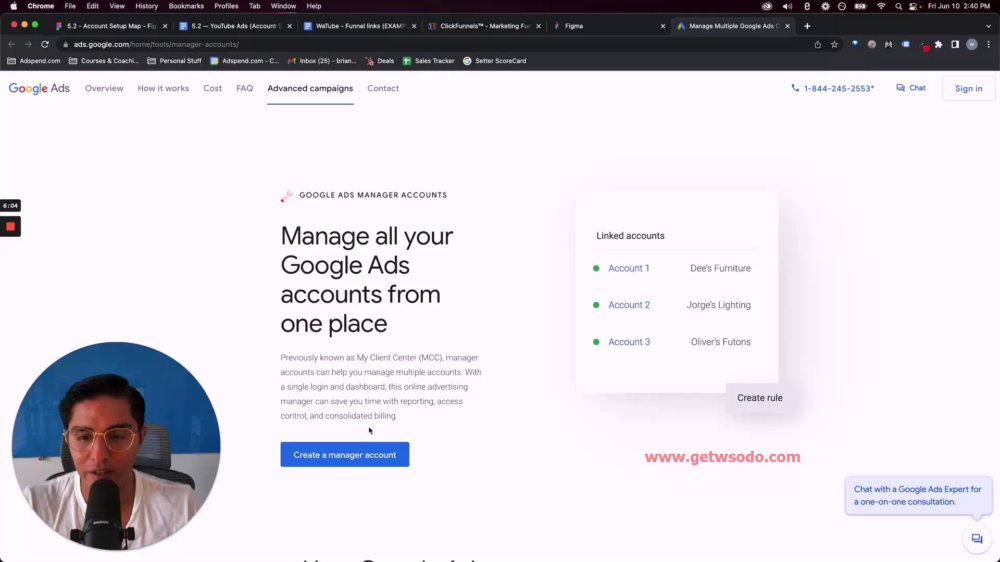Bookmark this page with the star icon
This screenshot has width=1000, height=562.
pyautogui.click(x=834, y=45)
